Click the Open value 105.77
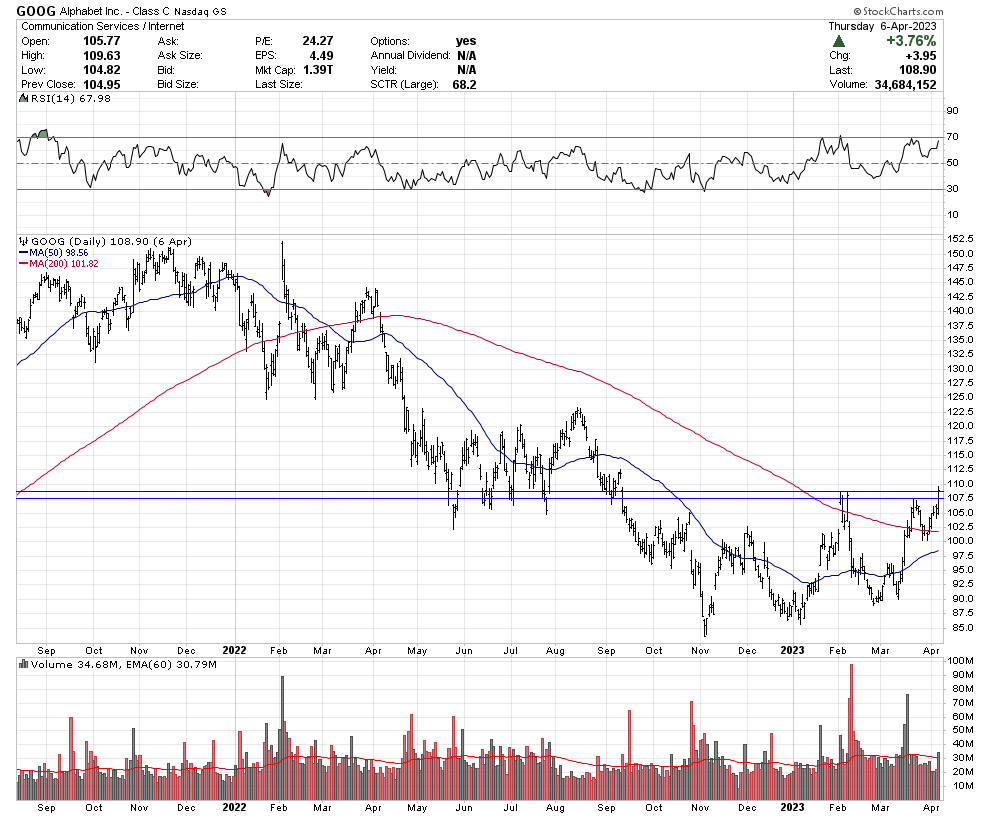The width and height of the screenshot is (990, 817). [x=102, y=41]
